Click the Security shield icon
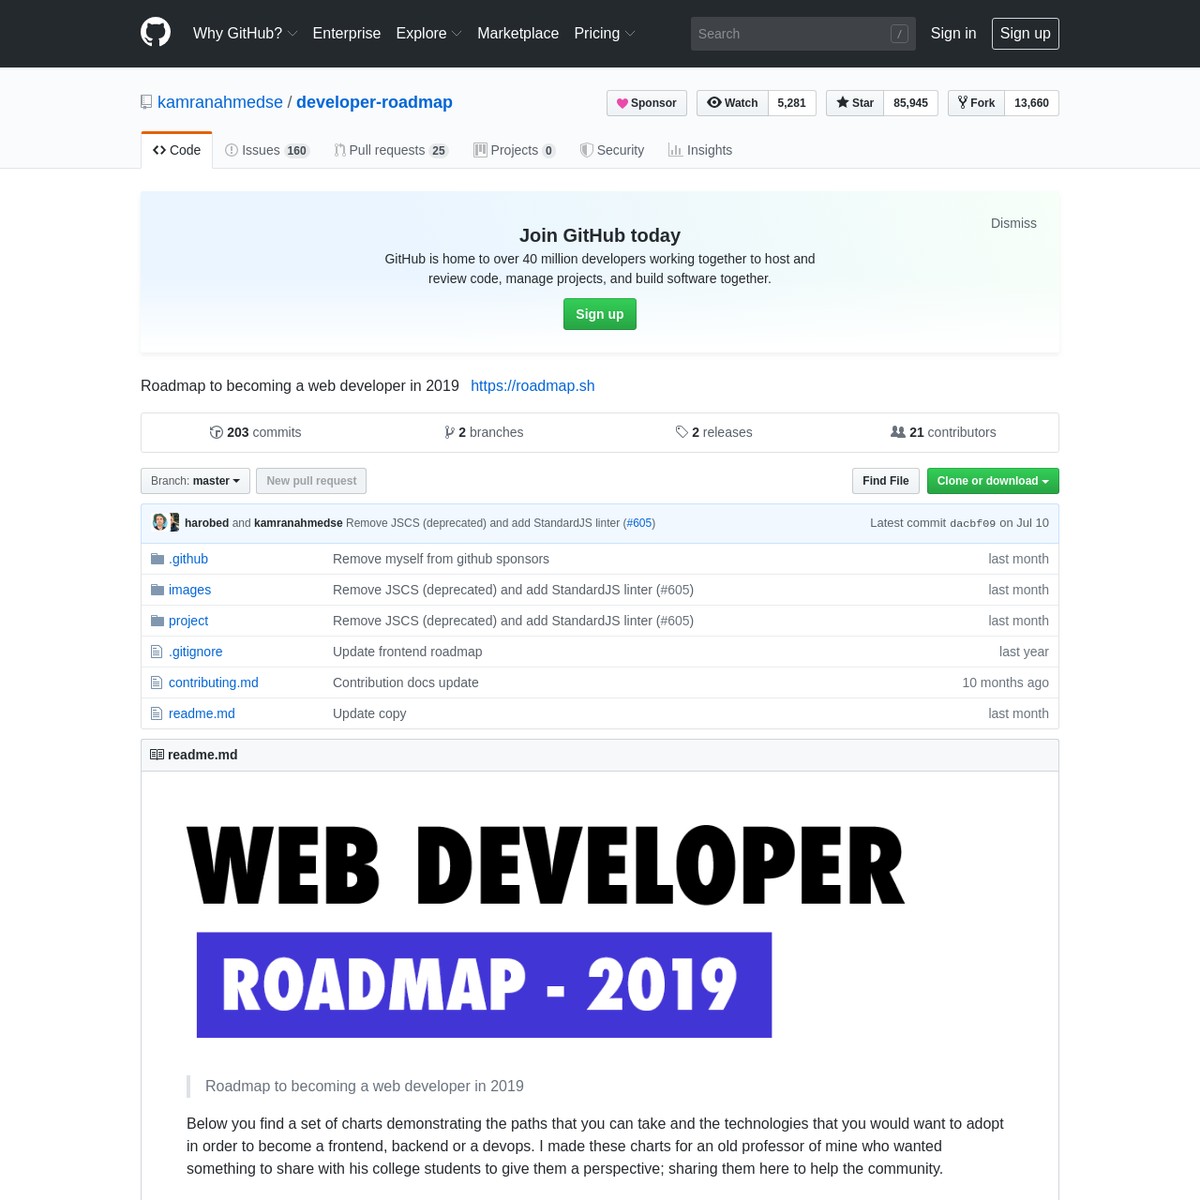 (x=587, y=150)
